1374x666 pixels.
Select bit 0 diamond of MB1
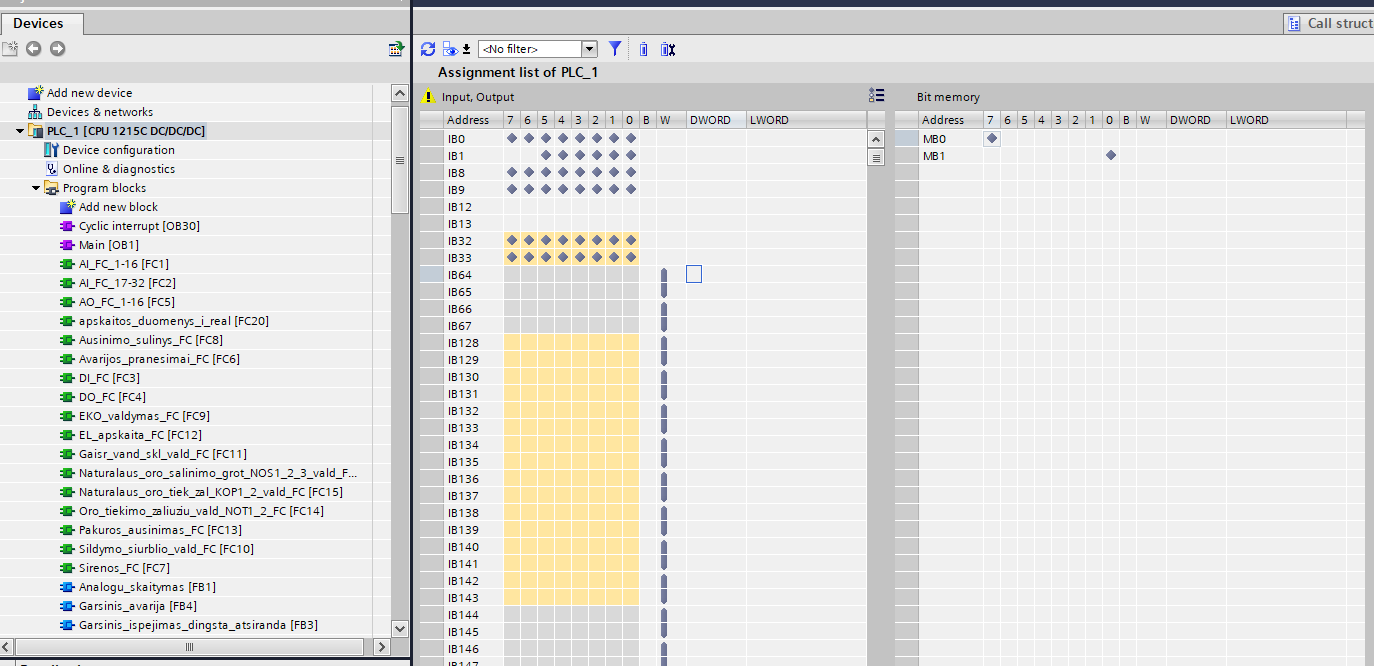(x=1110, y=156)
